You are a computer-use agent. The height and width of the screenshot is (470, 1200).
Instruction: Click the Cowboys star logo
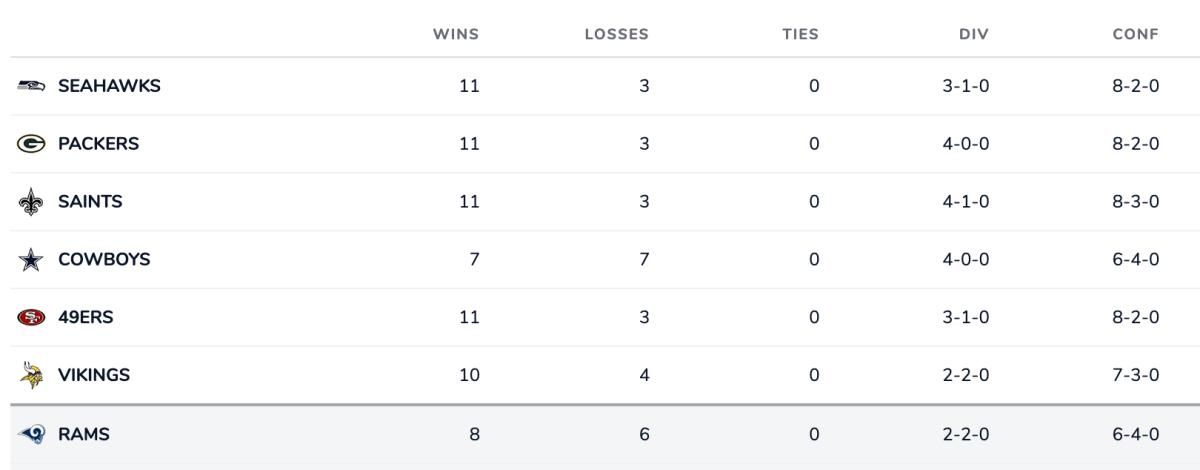point(31,260)
